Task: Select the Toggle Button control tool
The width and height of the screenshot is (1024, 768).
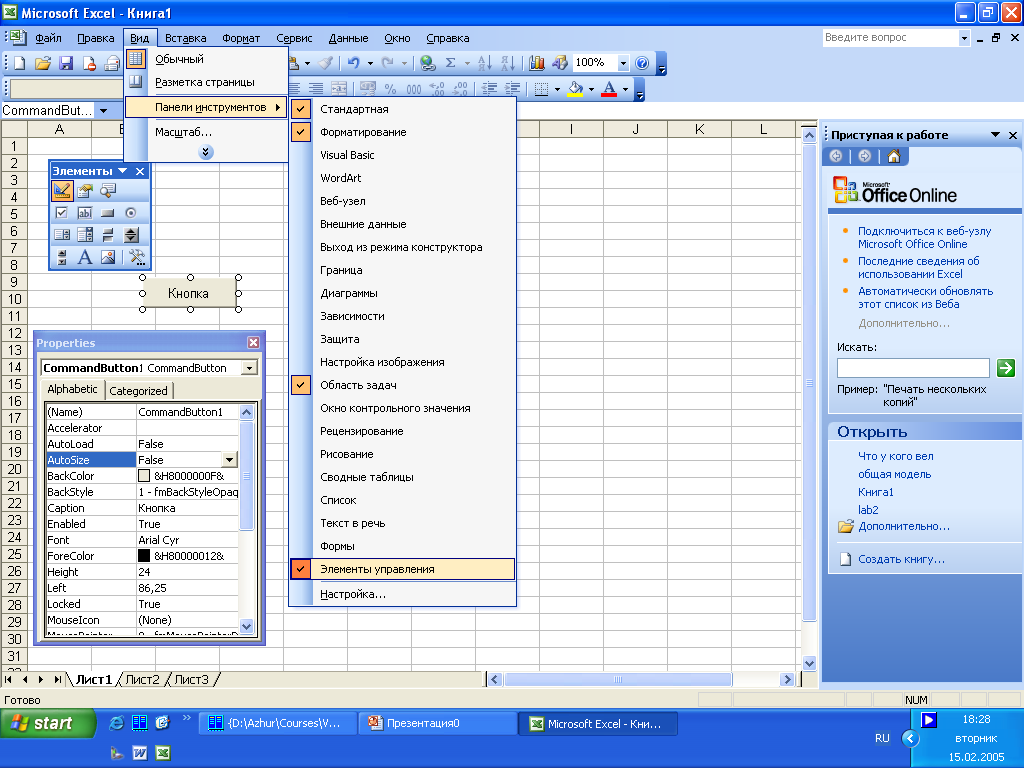Action: [108, 235]
